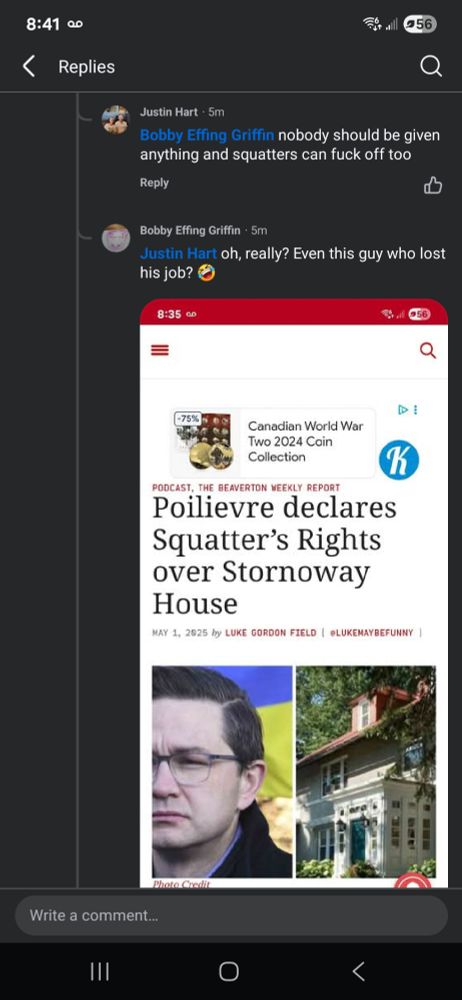The height and width of the screenshot is (1000, 462).
Task: Tap the Android recent apps button
Action: click(x=100, y=971)
